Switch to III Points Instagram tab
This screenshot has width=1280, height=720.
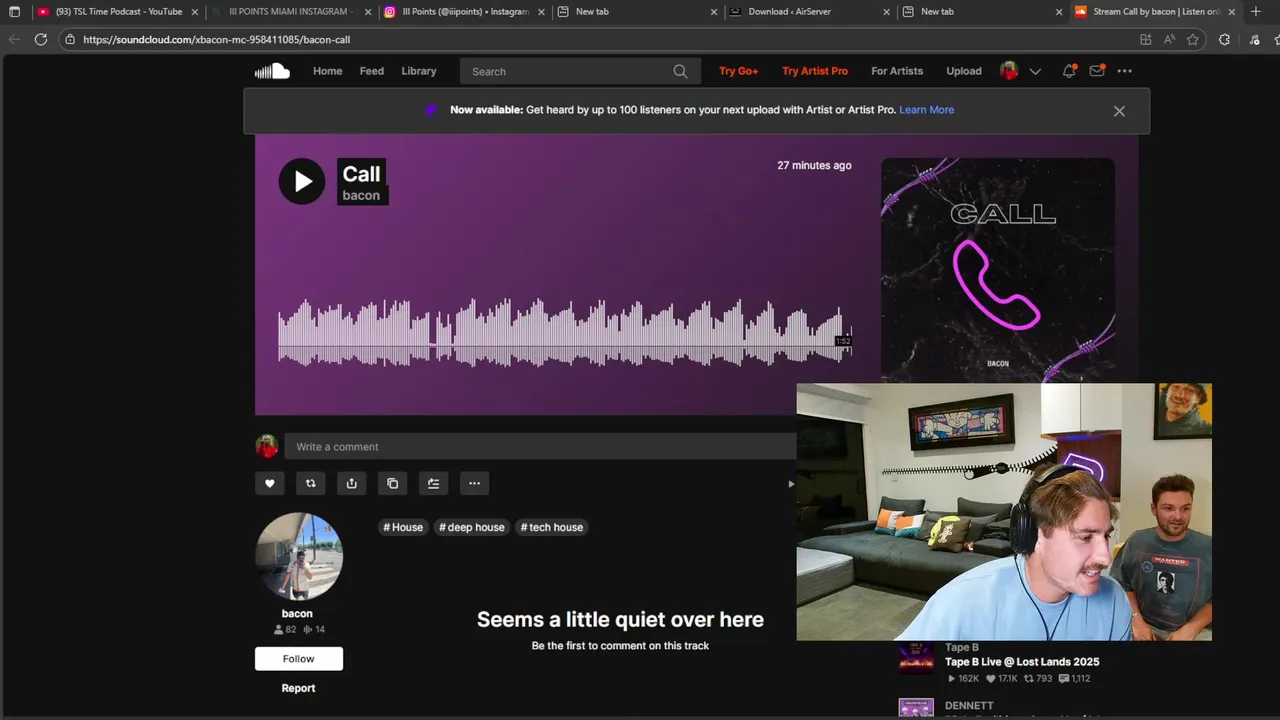coord(465,12)
